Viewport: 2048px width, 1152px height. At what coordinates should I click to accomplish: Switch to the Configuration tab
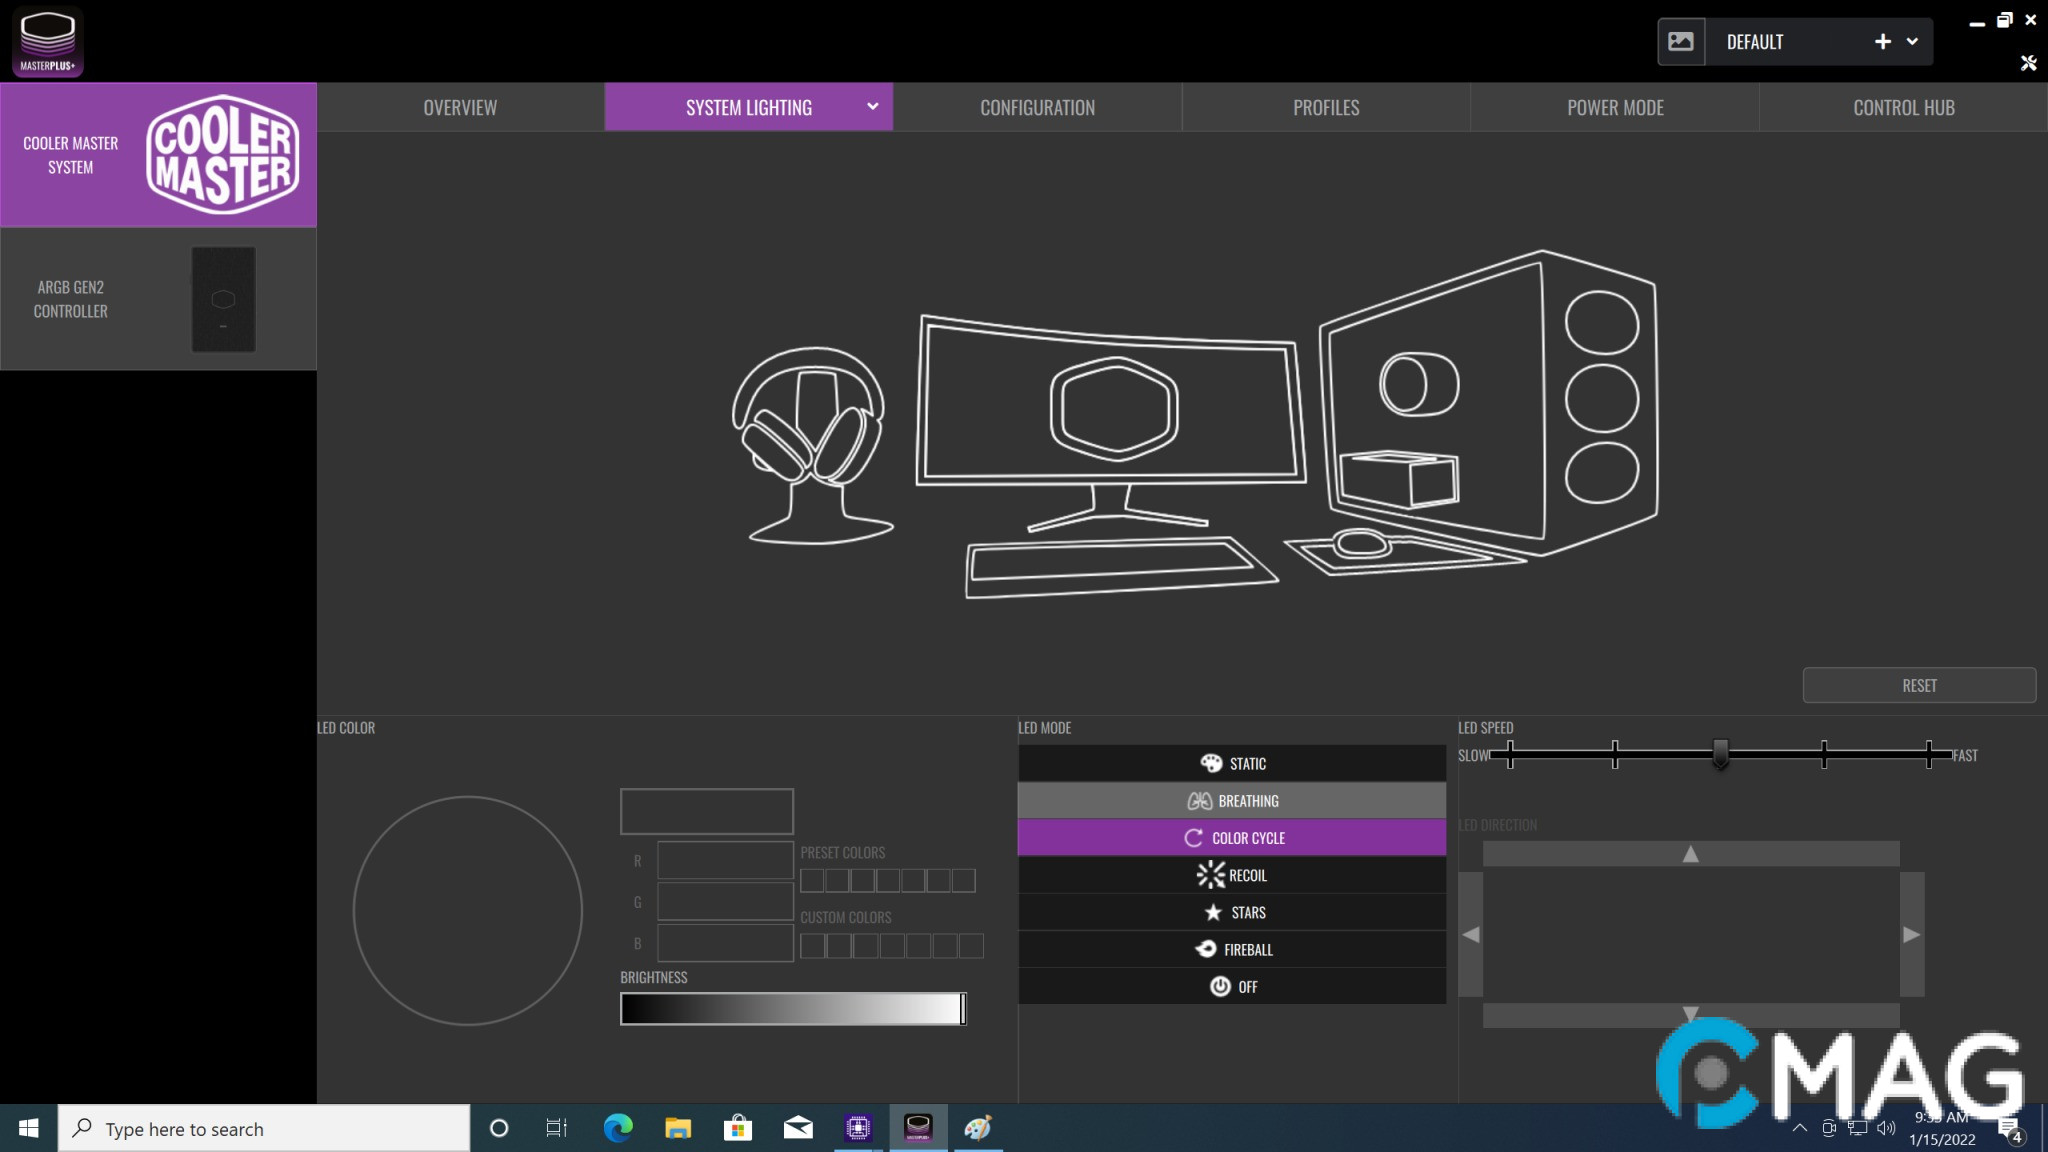pyautogui.click(x=1037, y=107)
